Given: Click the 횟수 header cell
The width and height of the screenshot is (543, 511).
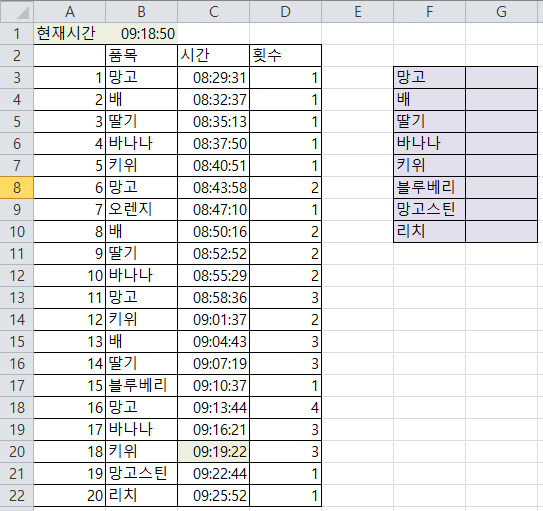Looking at the screenshot, I should coord(285,55).
